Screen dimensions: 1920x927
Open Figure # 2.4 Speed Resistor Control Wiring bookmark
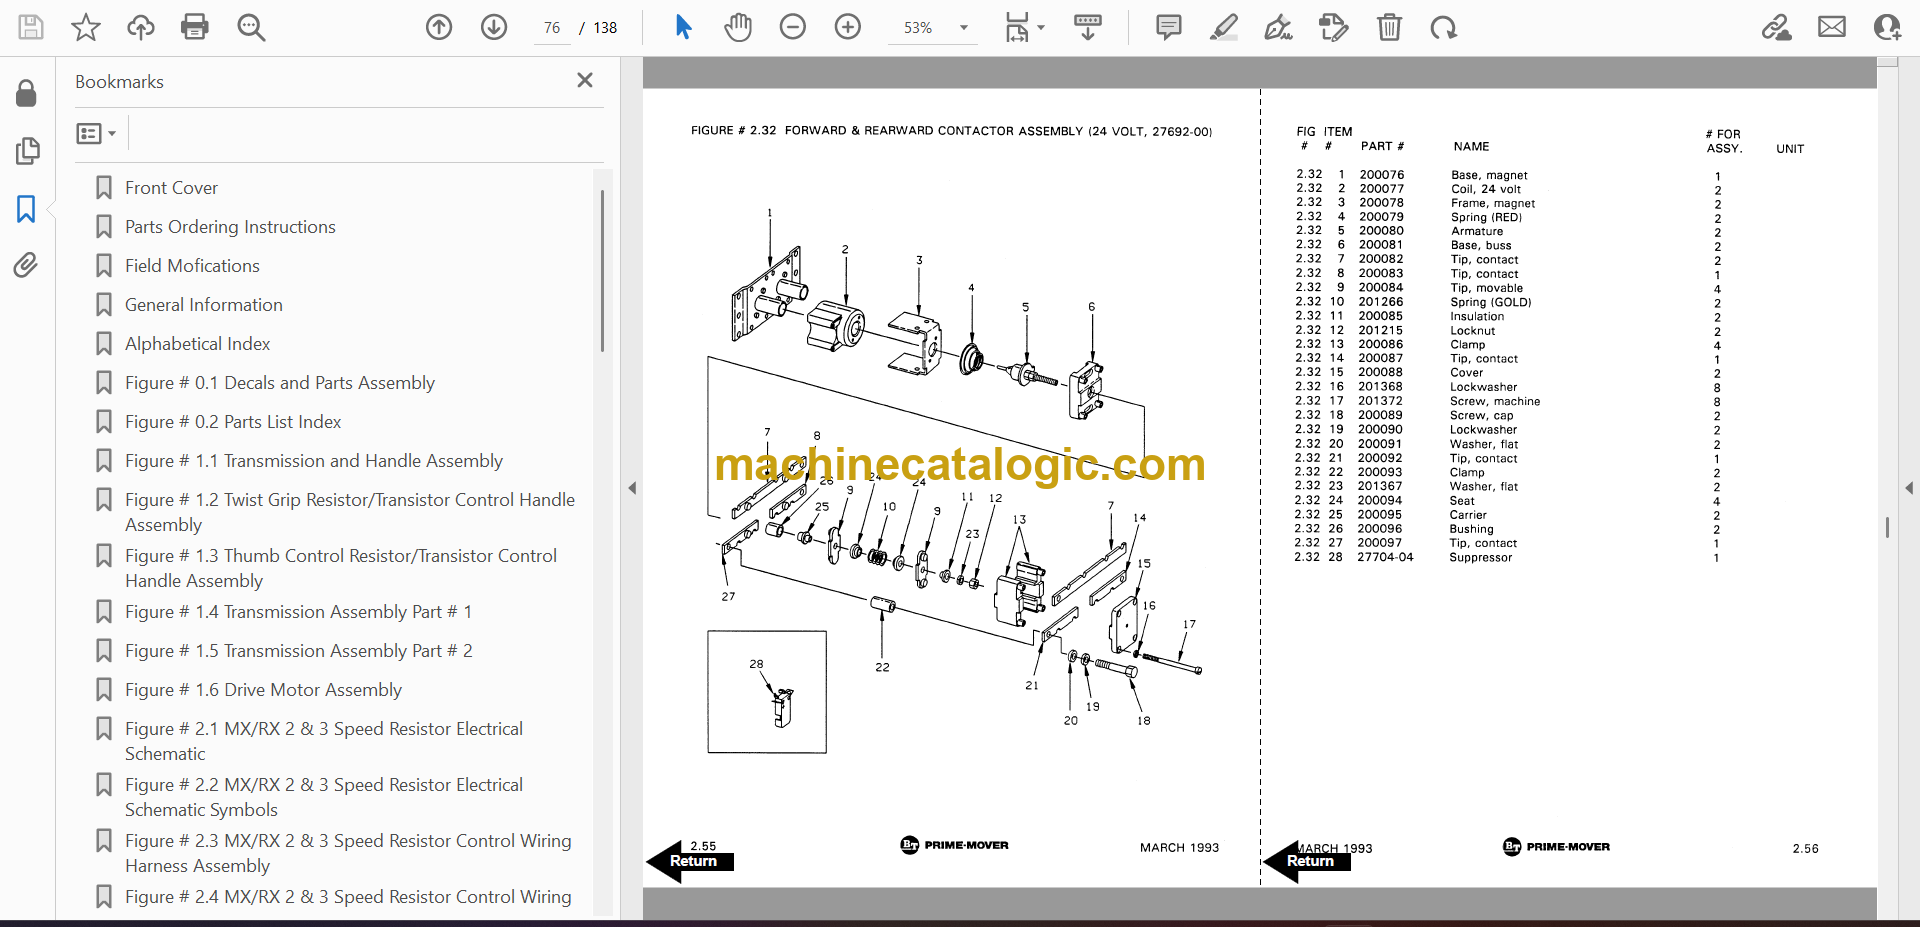coord(348,897)
